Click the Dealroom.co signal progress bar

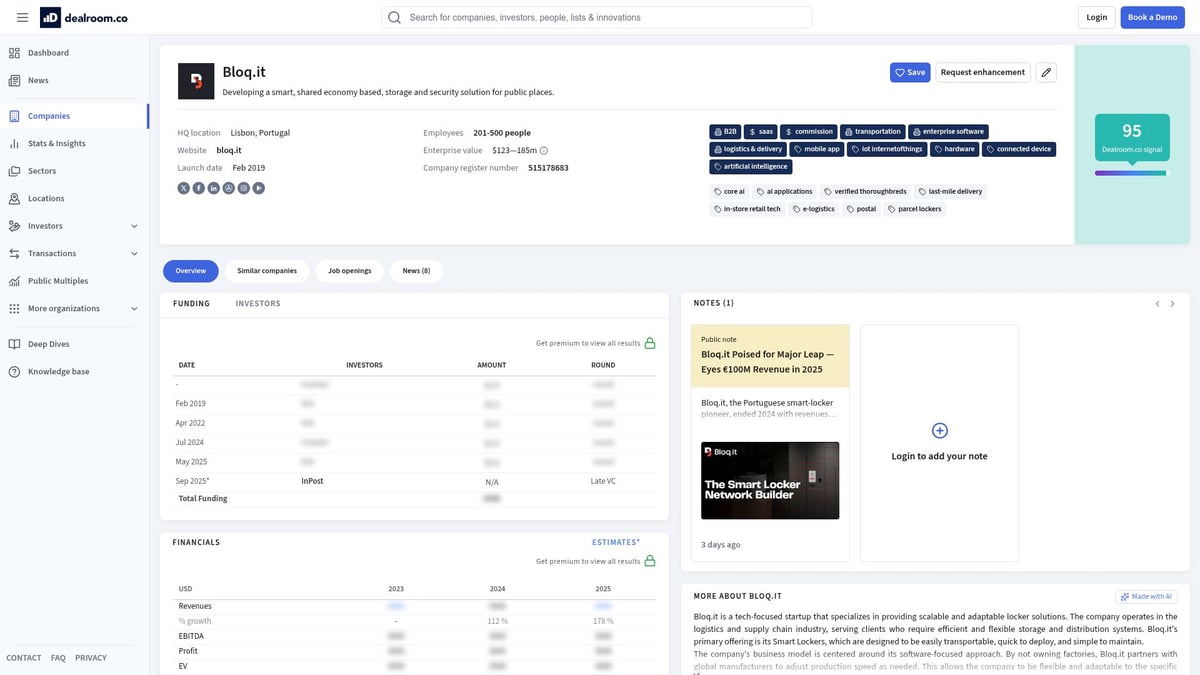click(1131, 173)
